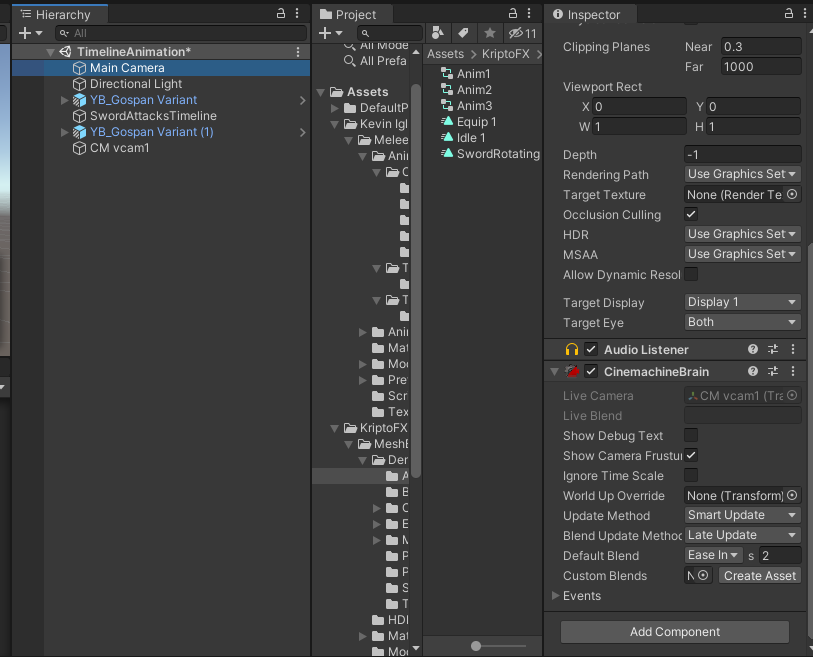Edit the Depth value field
Viewport: 813px width, 657px height.
coord(742,155)
